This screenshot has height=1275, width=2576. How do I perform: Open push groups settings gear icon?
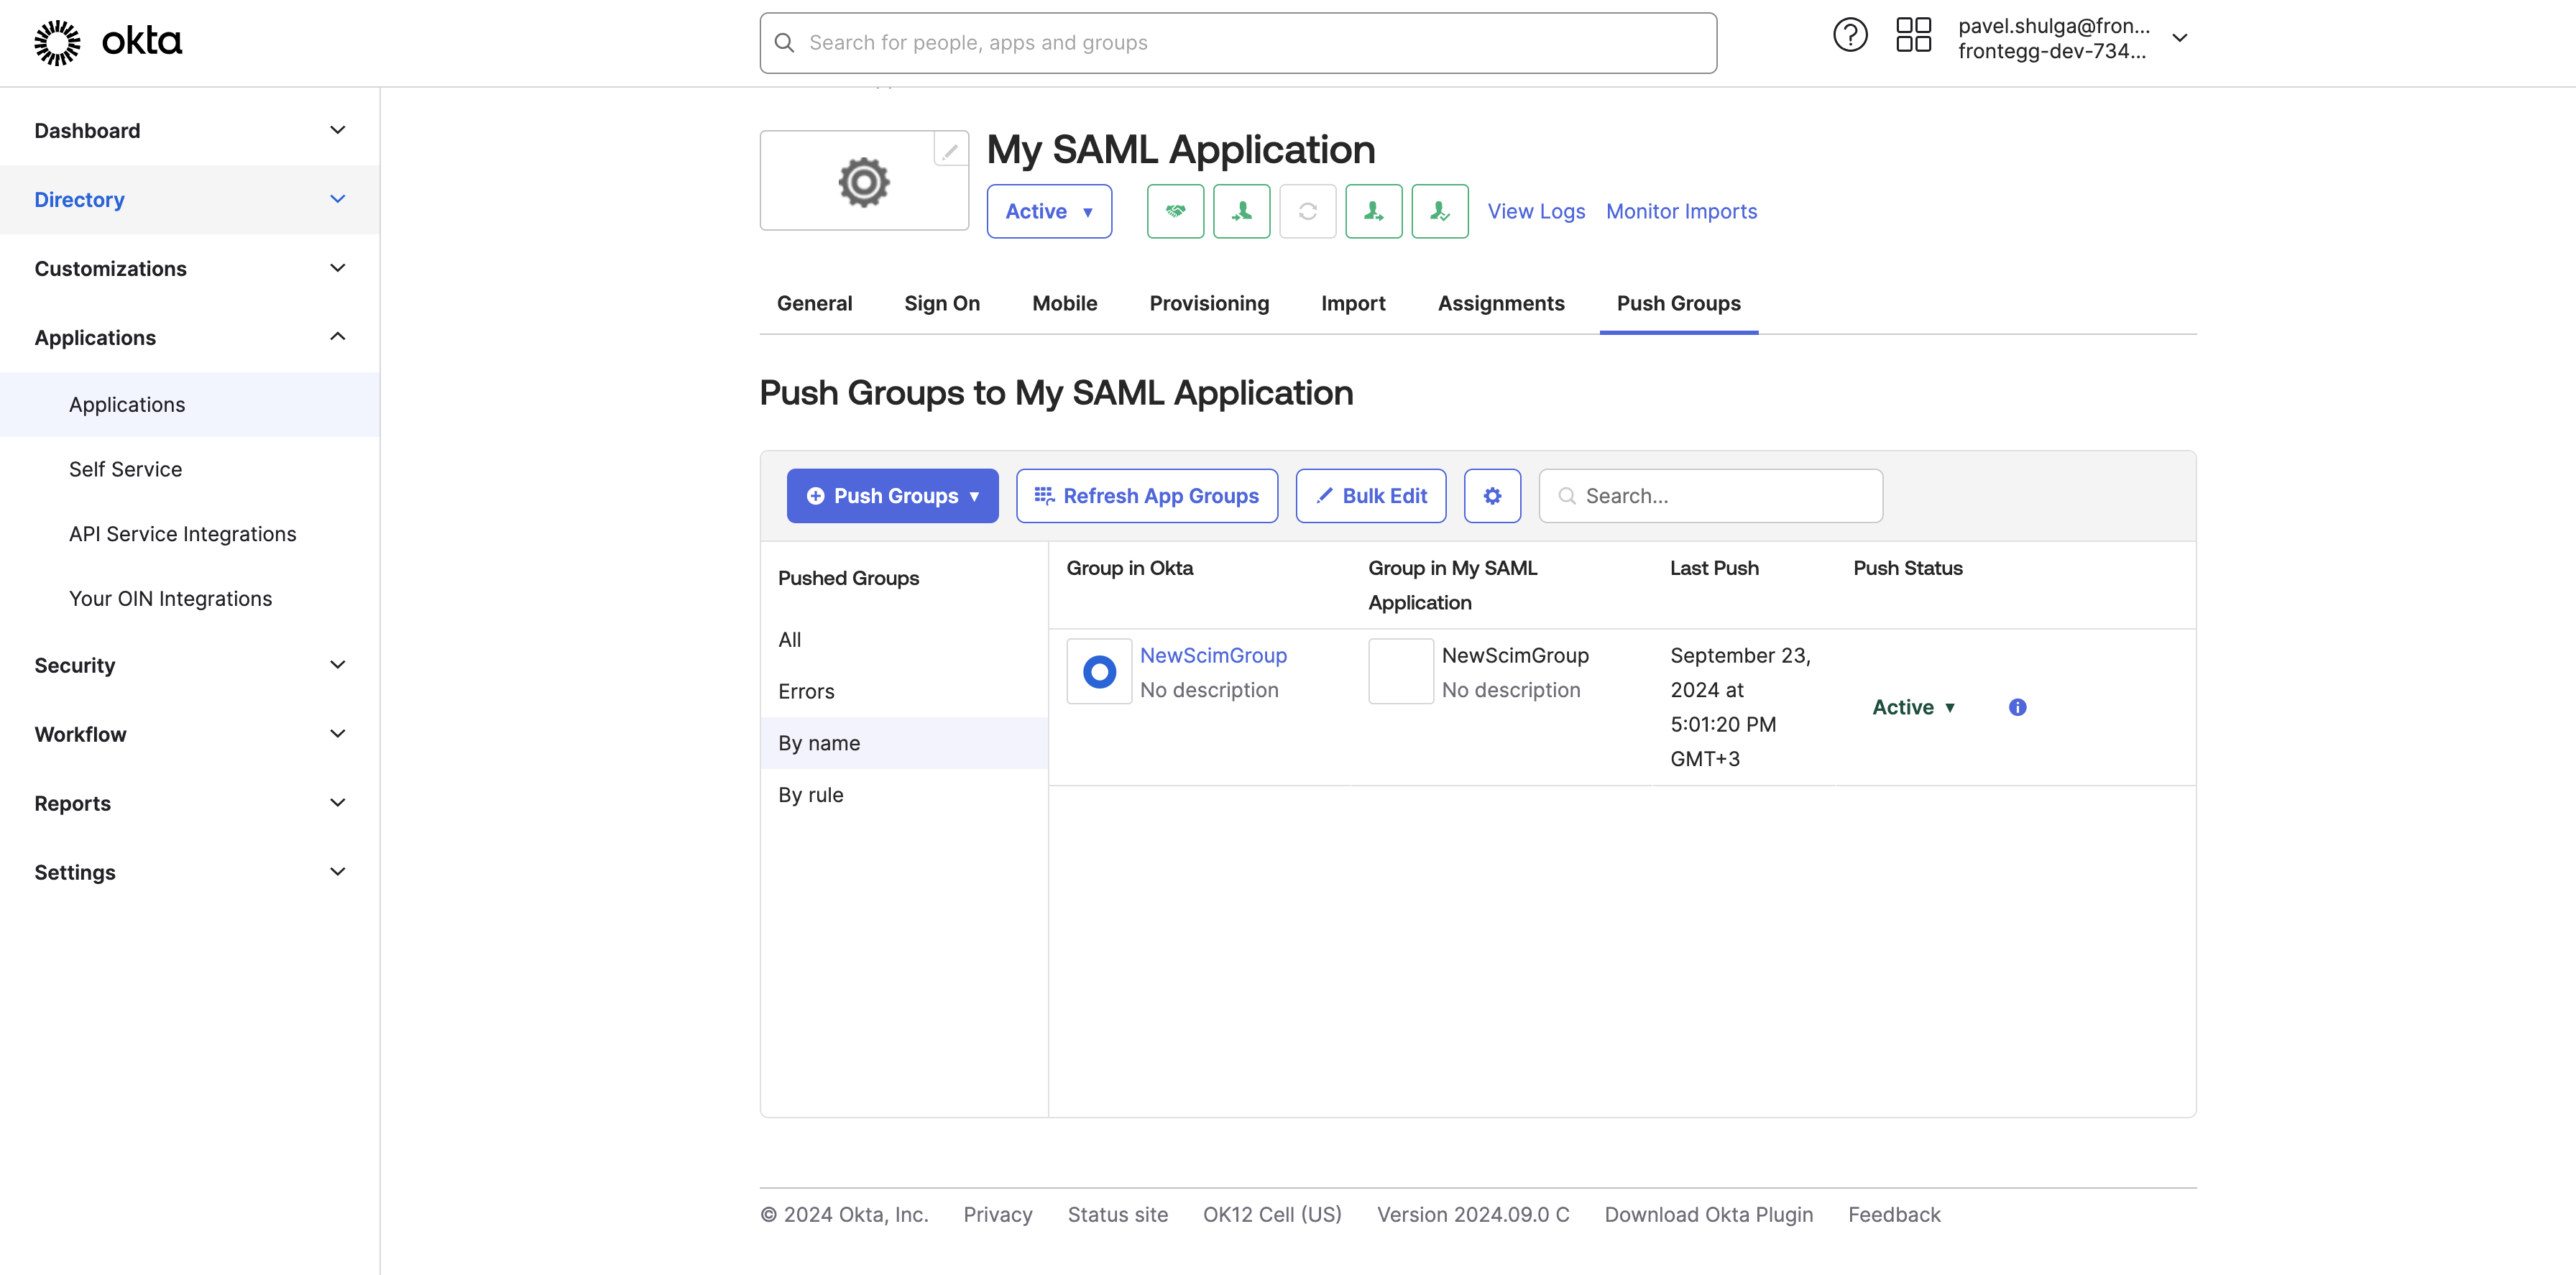pyautogui.click(x=1492, y=496)
